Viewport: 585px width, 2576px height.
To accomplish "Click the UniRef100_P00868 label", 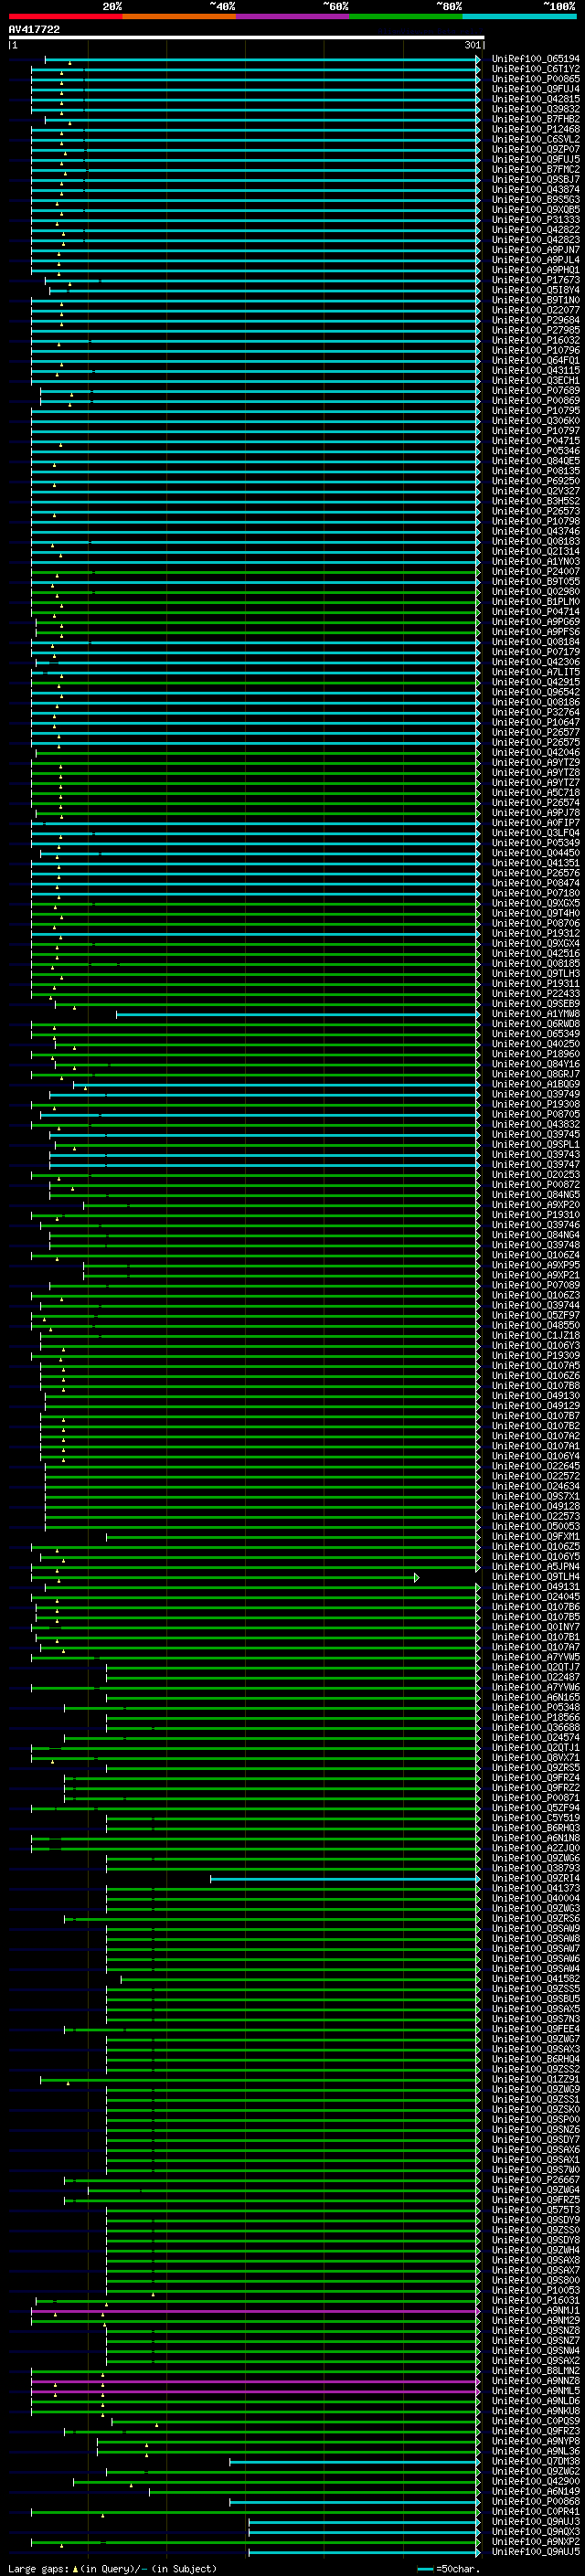I will pyautogui.click(x=536, y=2501).
